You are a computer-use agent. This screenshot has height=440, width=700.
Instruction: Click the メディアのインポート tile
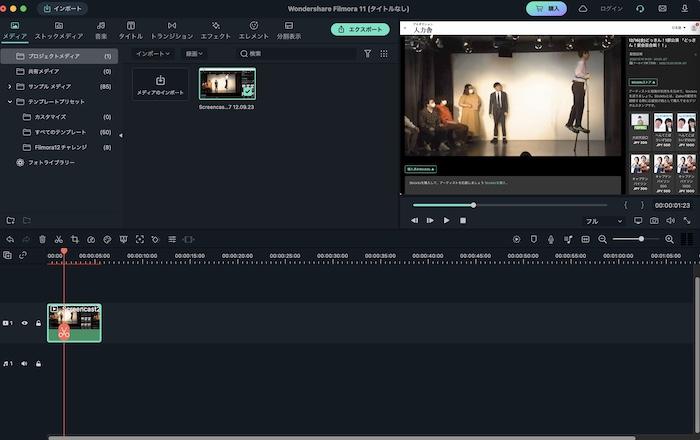[x=160, y=84]
